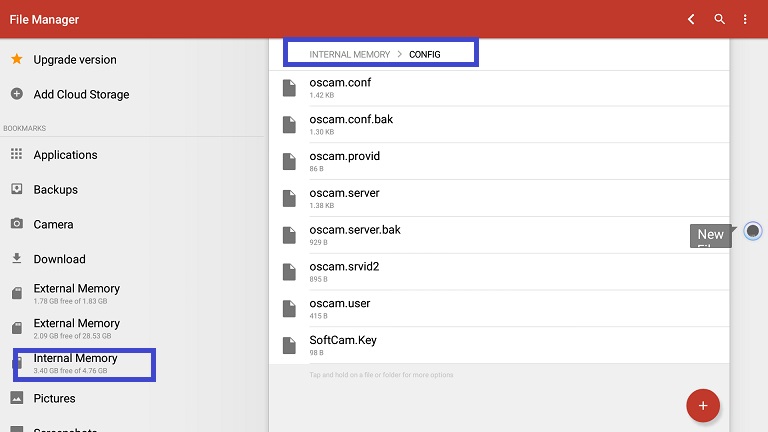Open External Memory with 28.53 GB
This screenshot has width=768, height=432.
click(76, 328)
